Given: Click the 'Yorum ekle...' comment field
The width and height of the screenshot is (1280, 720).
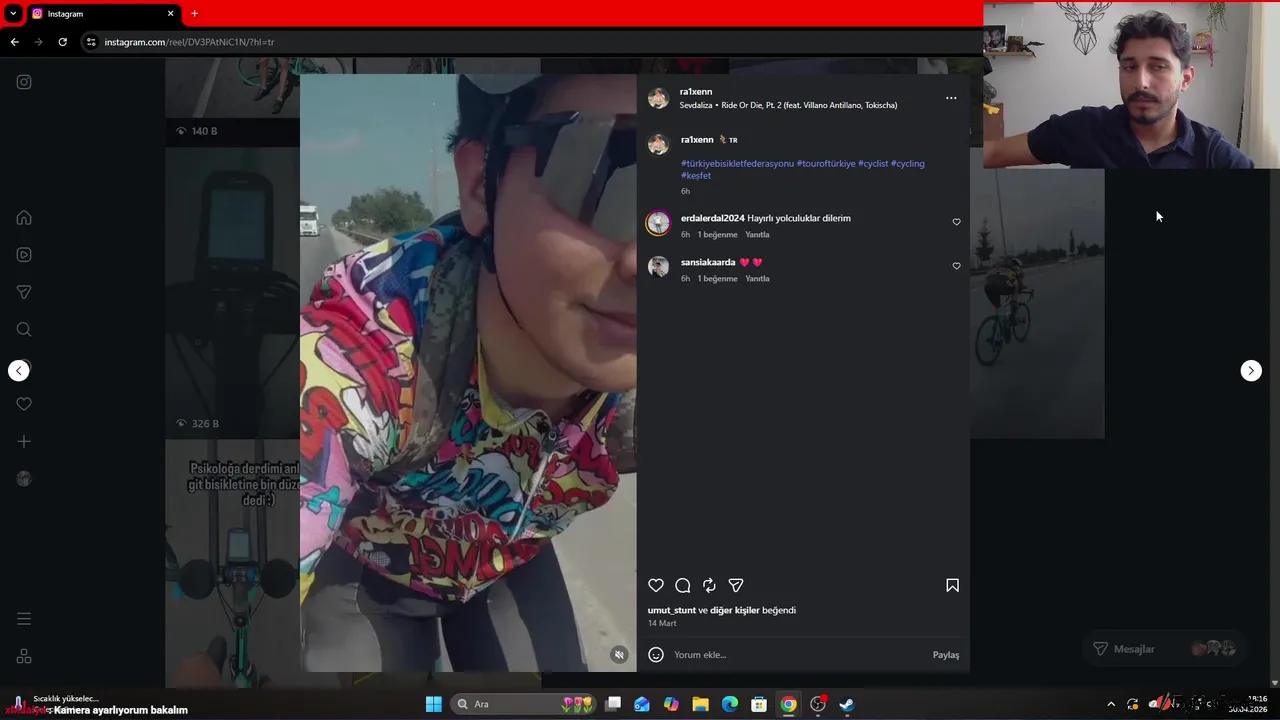Looking at the screenshot, I should point(798,655).
